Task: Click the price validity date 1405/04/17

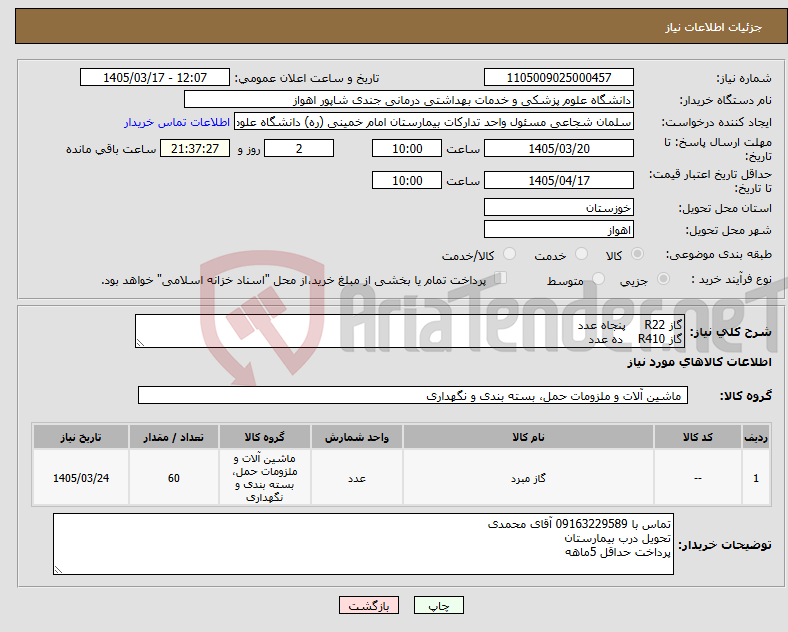Action: (558, 180)
